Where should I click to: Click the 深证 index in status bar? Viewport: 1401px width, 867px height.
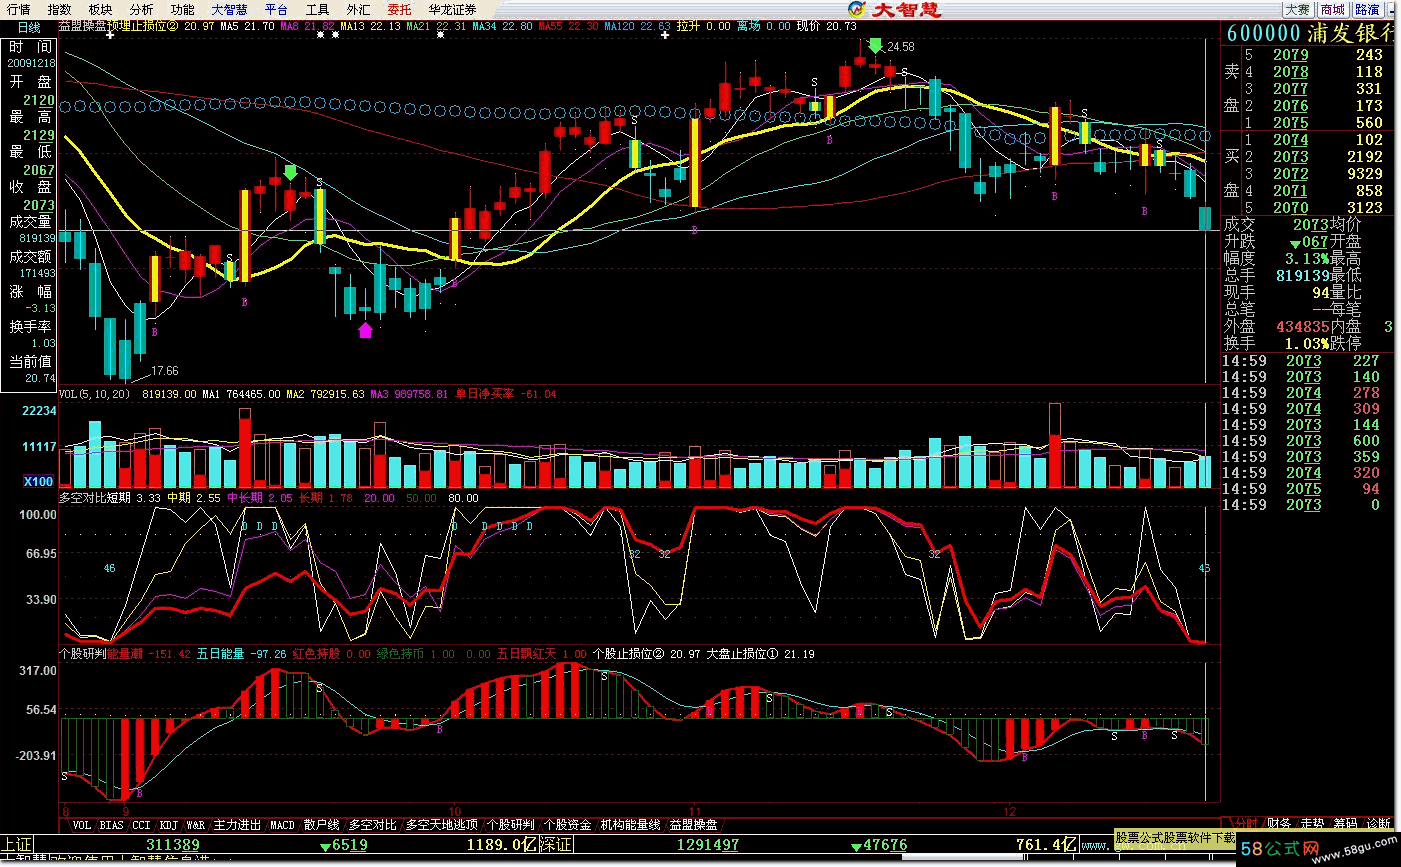556,845
